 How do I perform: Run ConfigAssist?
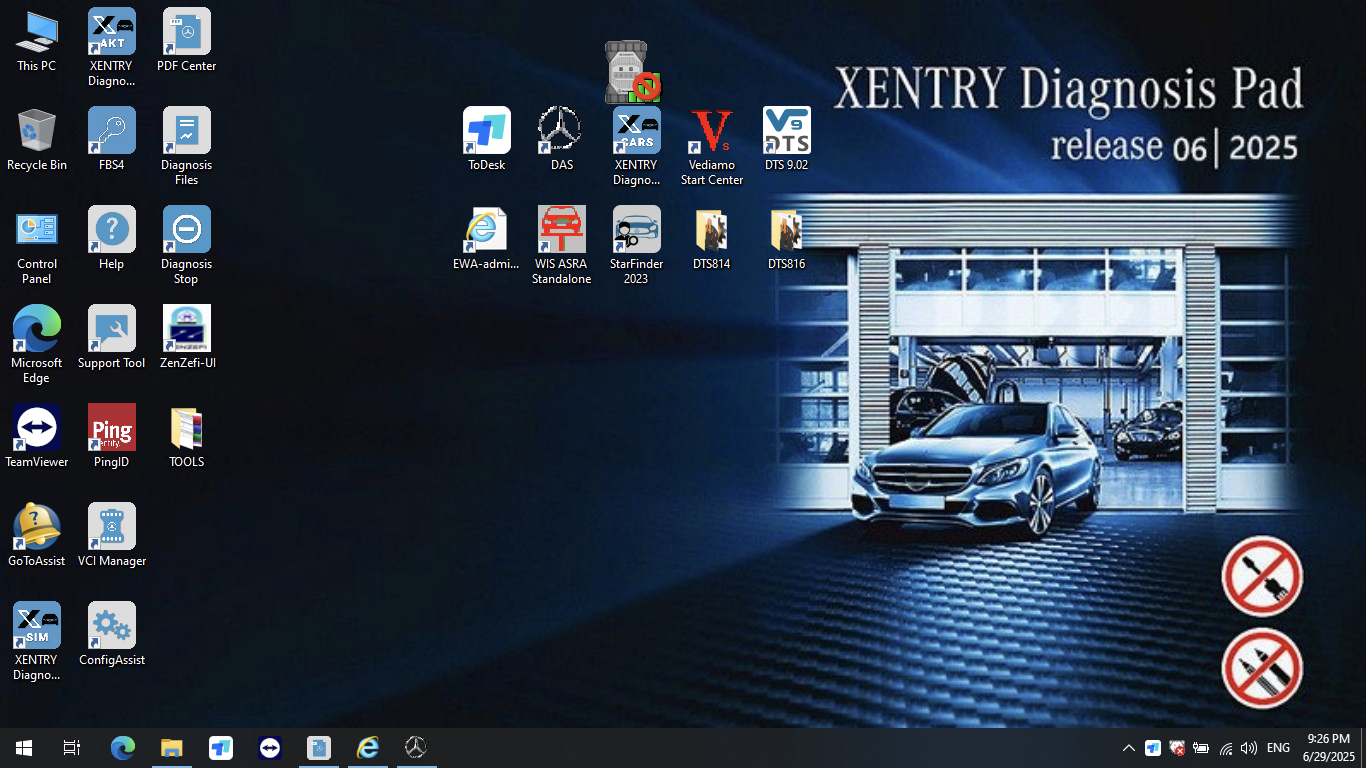(111, 625)
